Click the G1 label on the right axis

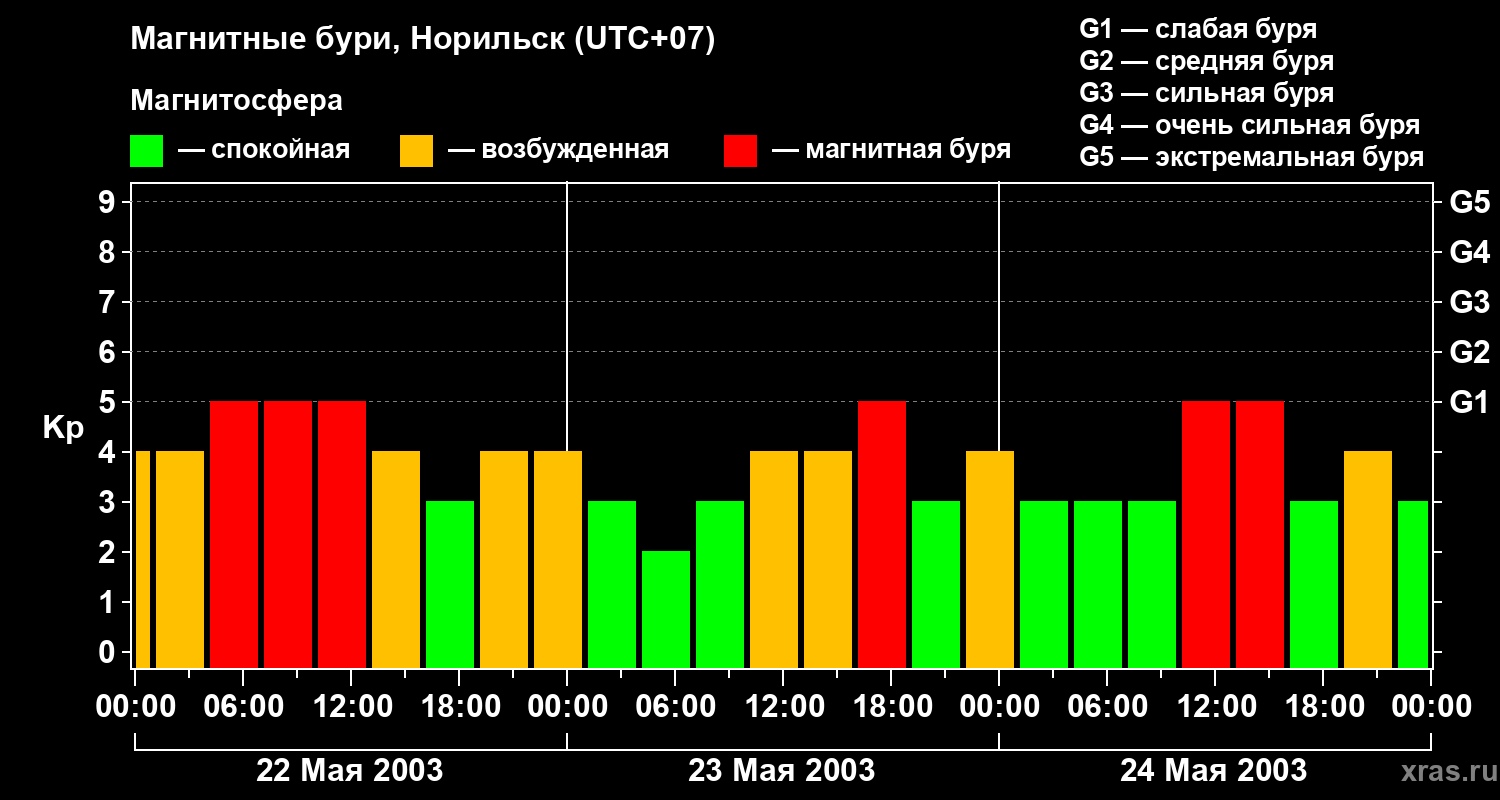(x=1469, y=402)
